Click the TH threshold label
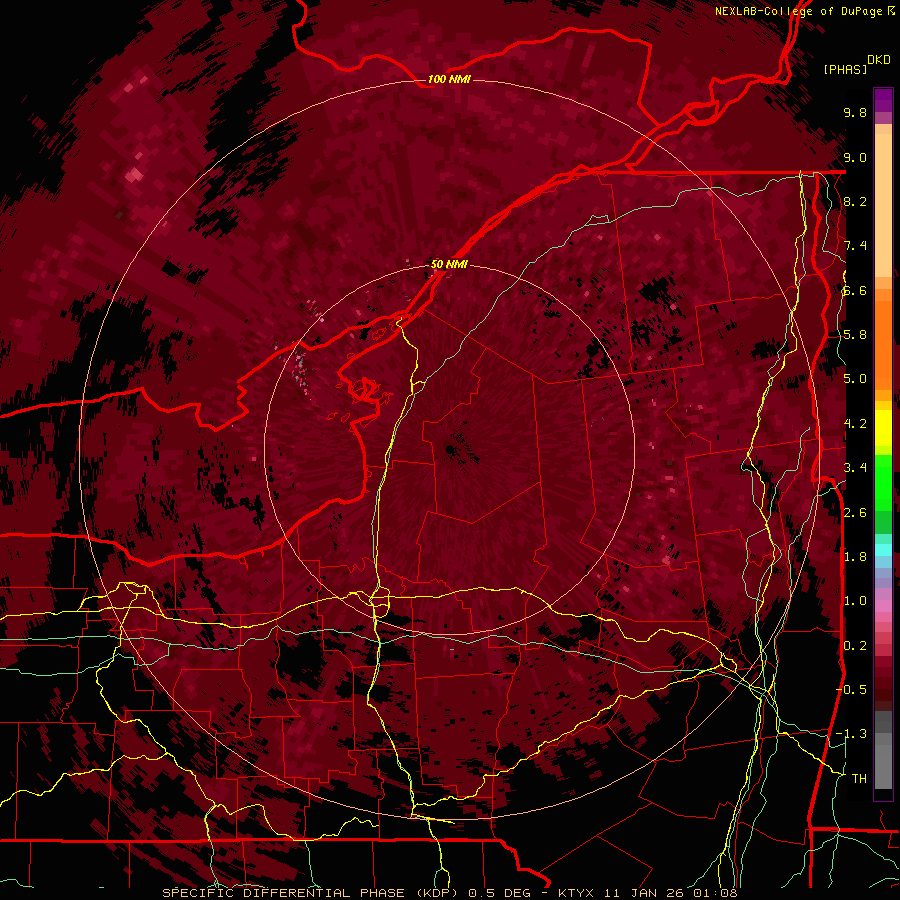900x900 pixels. [x=859, y=779]
